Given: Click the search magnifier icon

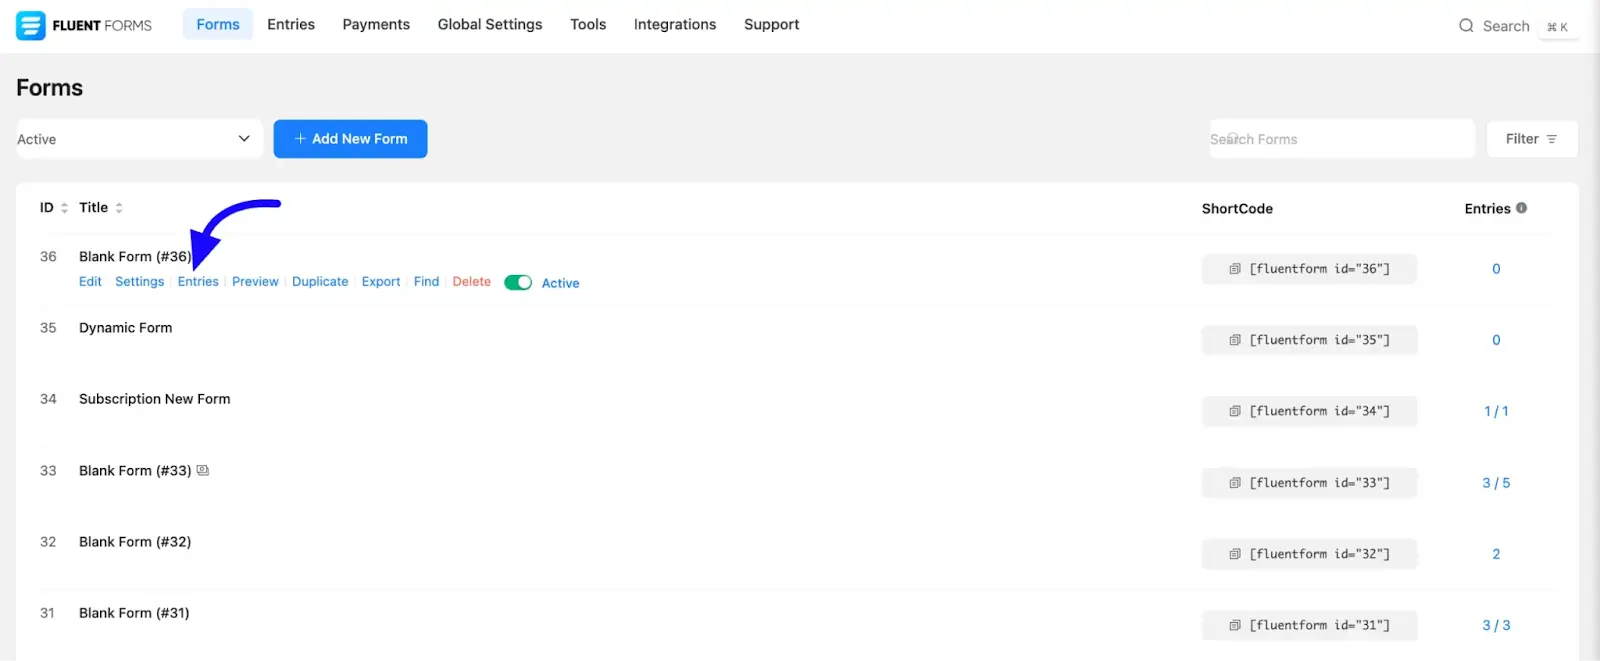Looking at the screenshot, I should [1466, 26].
